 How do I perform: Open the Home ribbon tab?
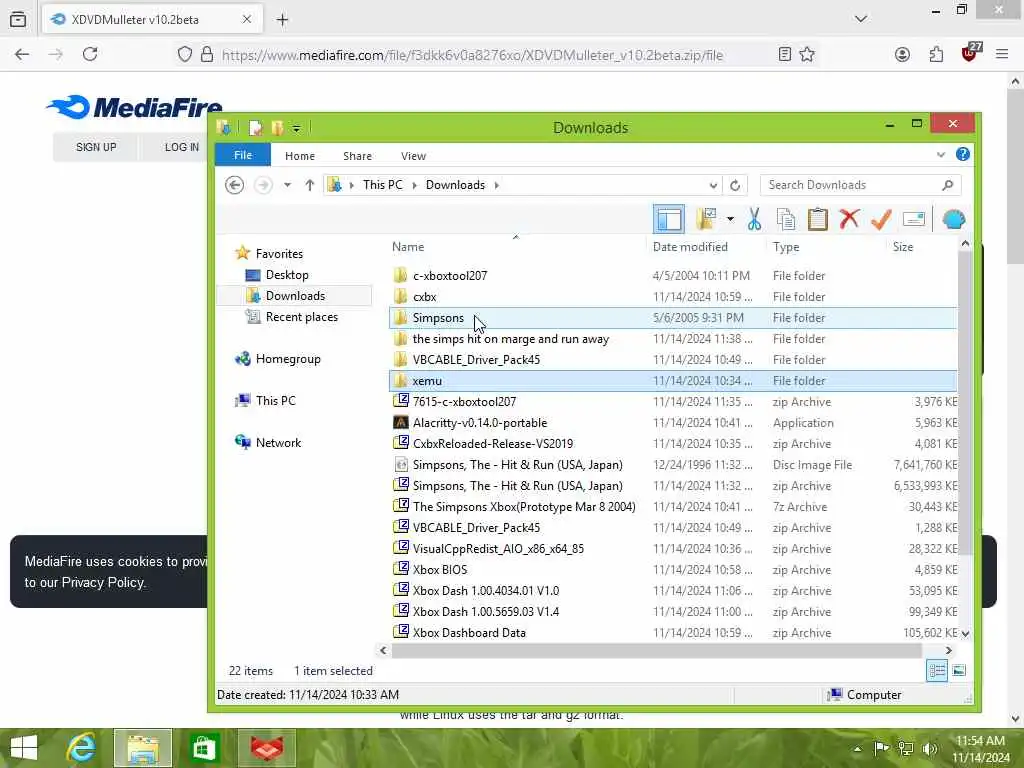click(300, 156)
